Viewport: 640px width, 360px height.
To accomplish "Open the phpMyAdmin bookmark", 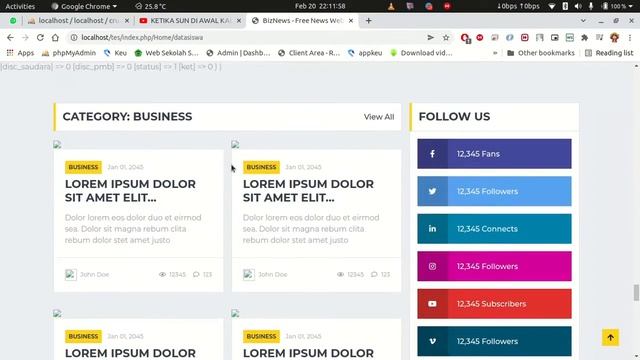I will (69, 53).
